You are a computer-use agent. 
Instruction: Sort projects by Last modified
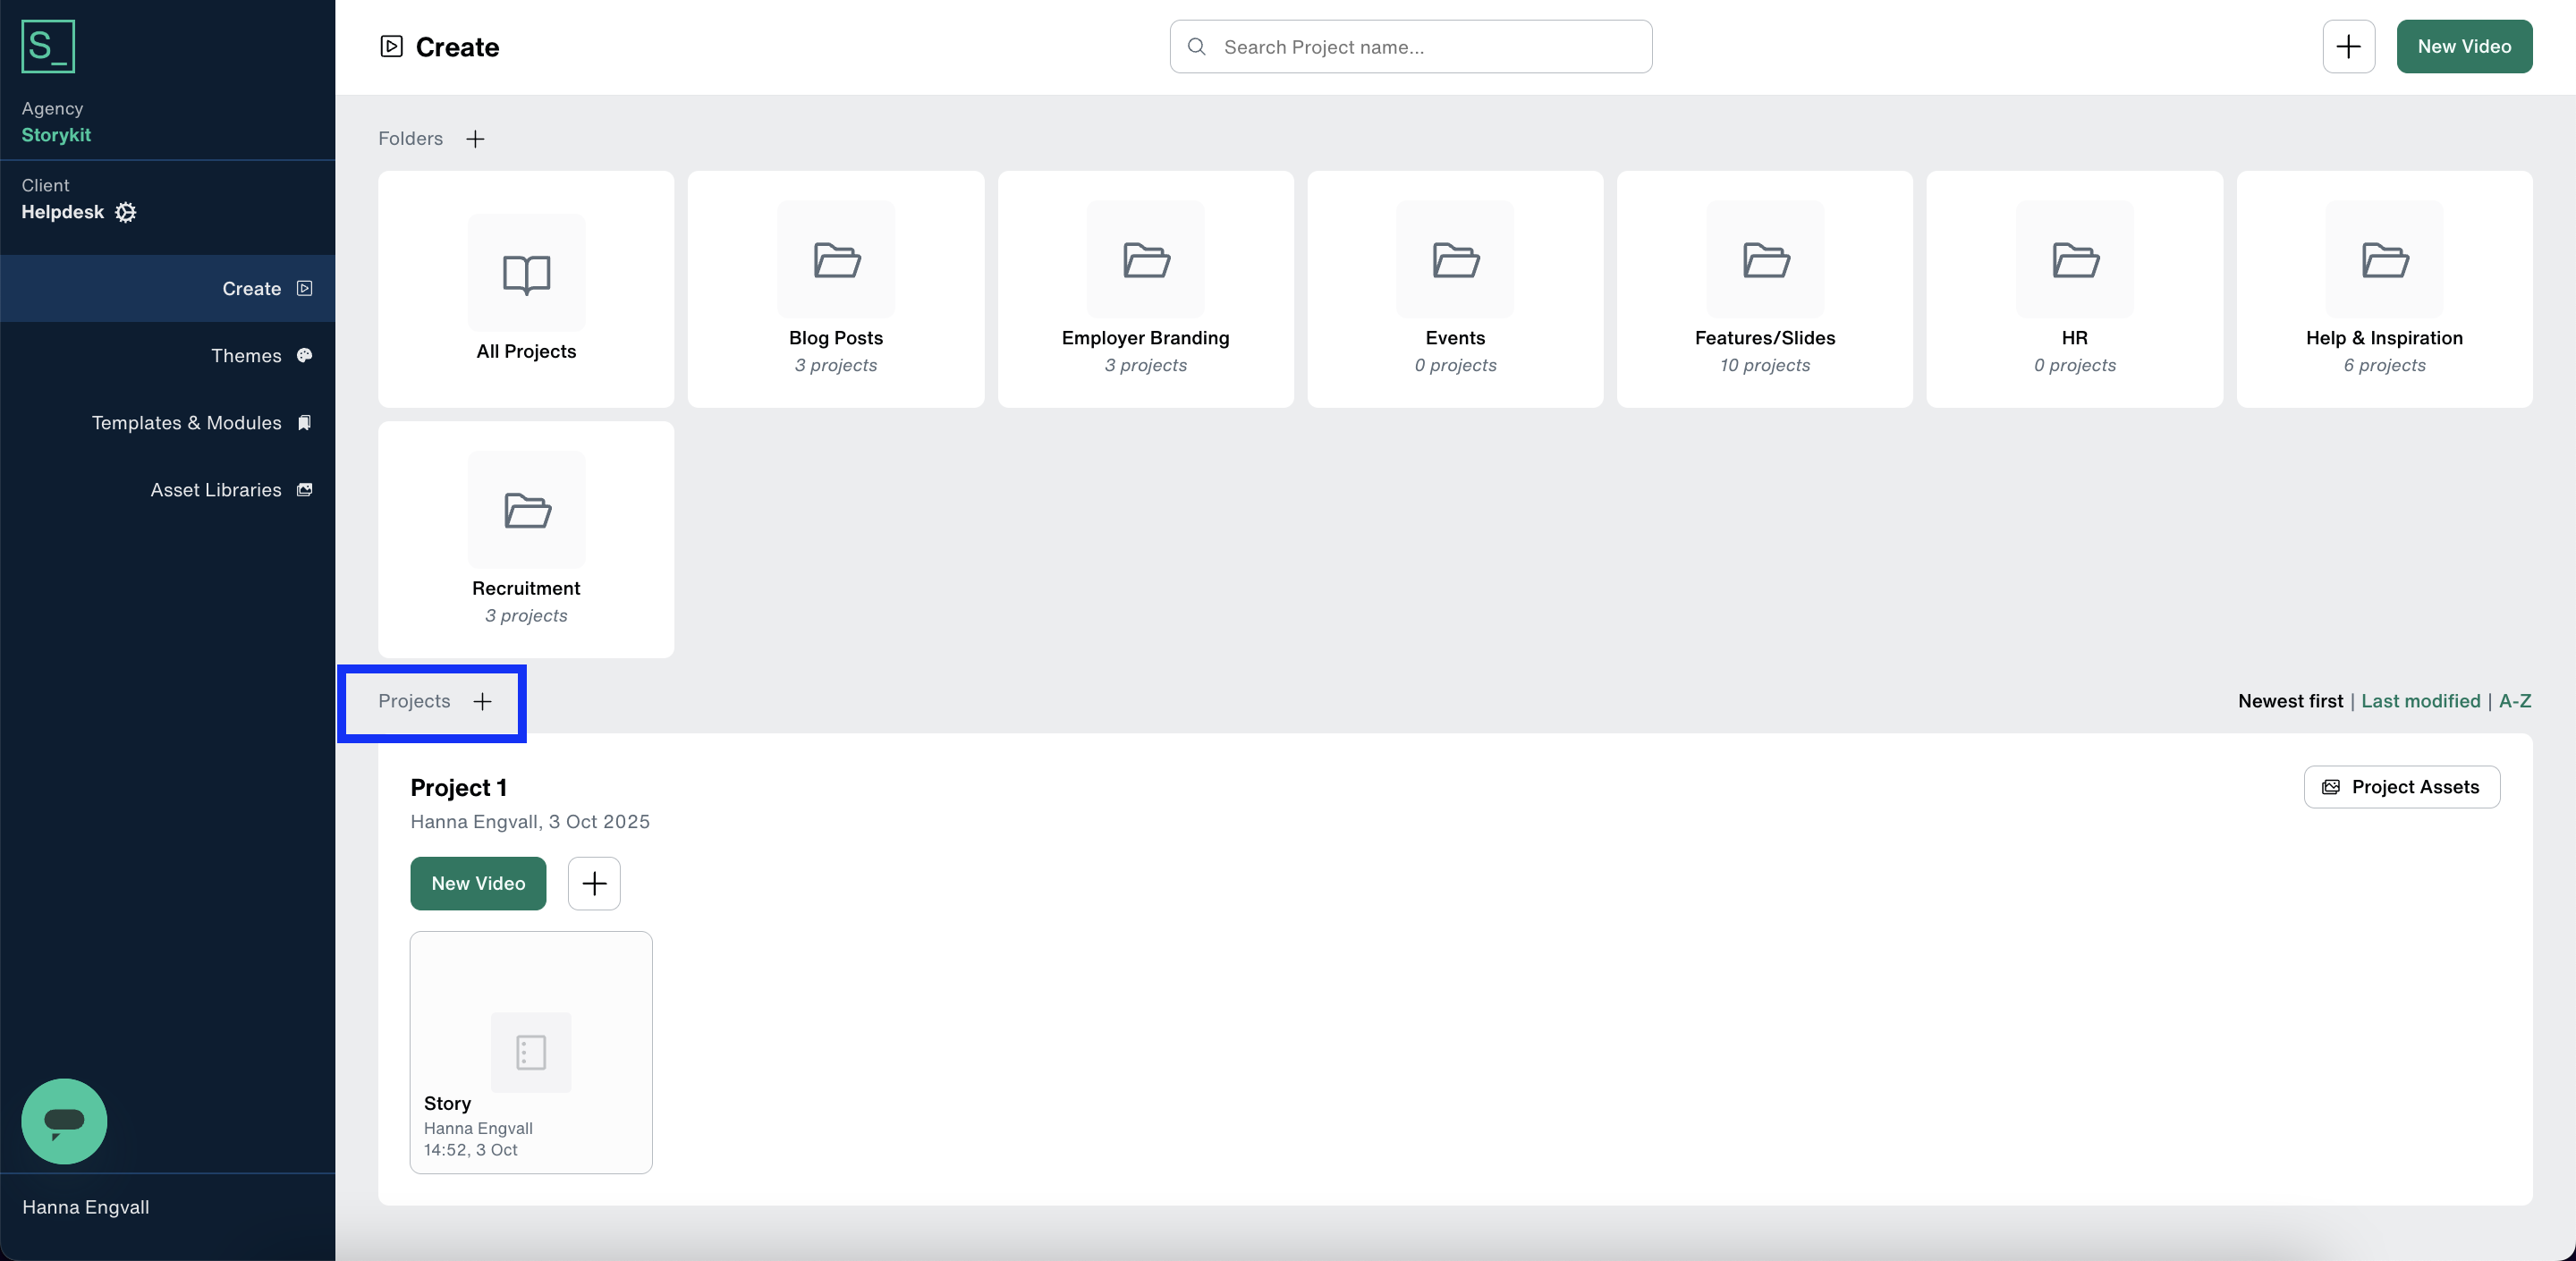click(x=2420, y=701)
